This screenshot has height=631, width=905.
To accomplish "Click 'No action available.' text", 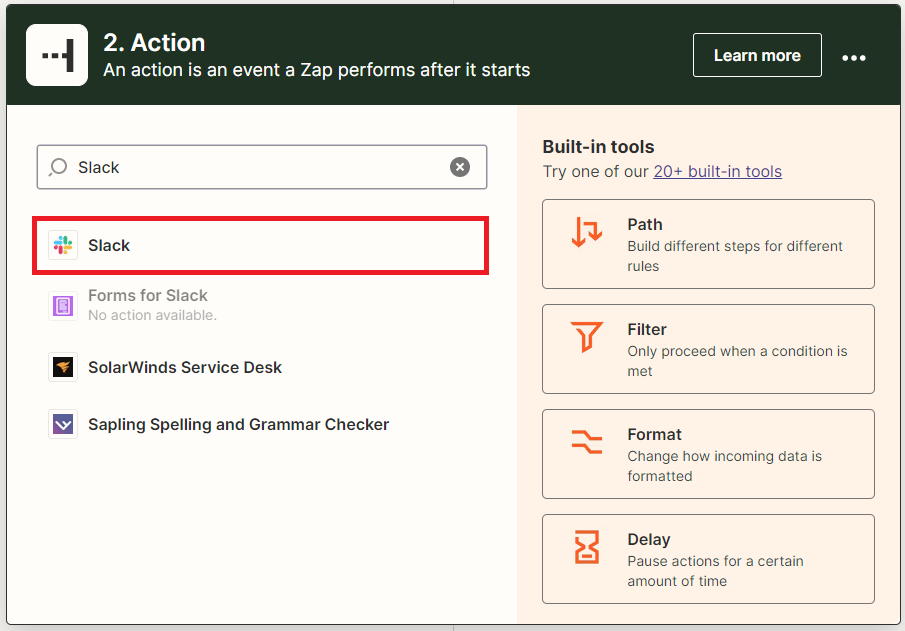I will point(152,315).
